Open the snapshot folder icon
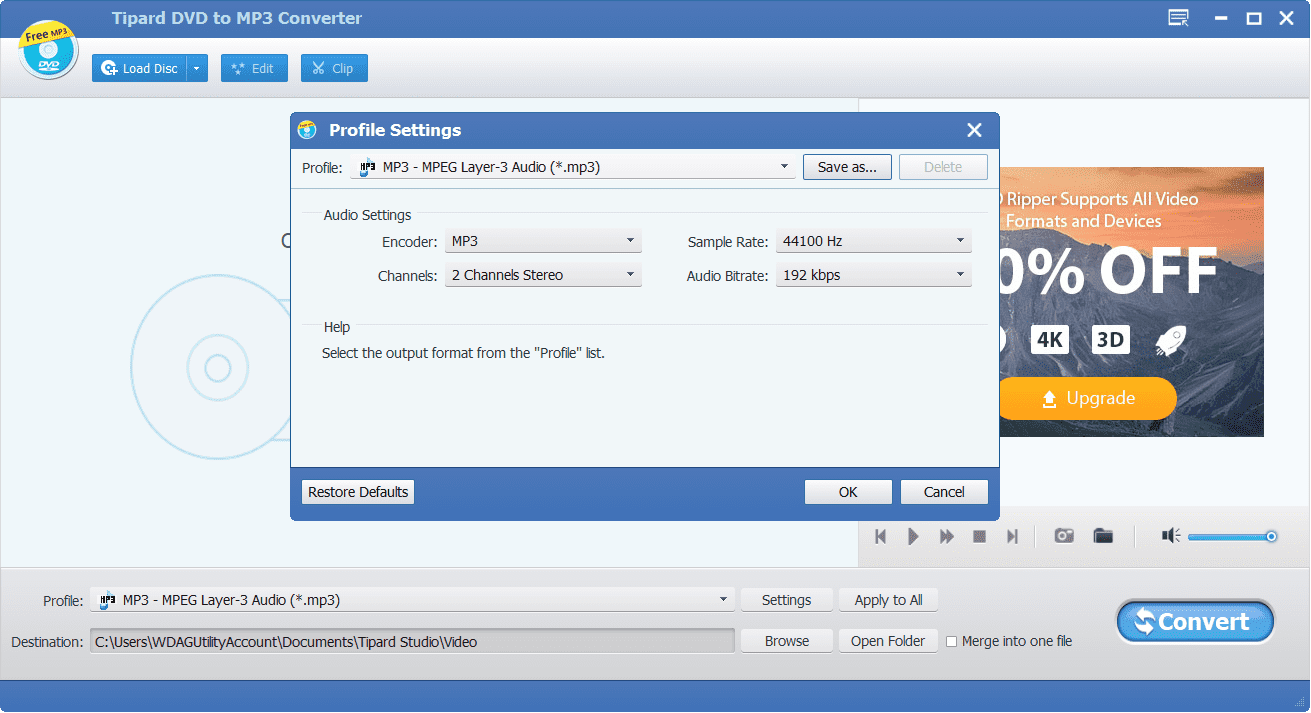 pyautogui.click(x=1103, y=536)
